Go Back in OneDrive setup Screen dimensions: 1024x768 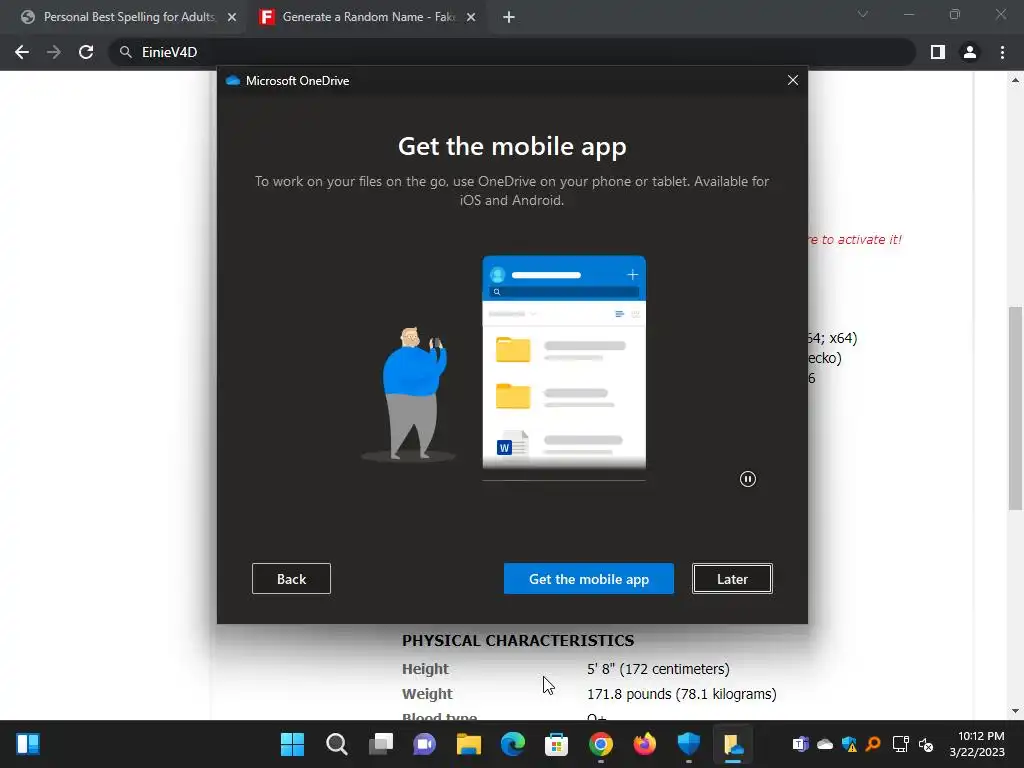pos(291,579)
